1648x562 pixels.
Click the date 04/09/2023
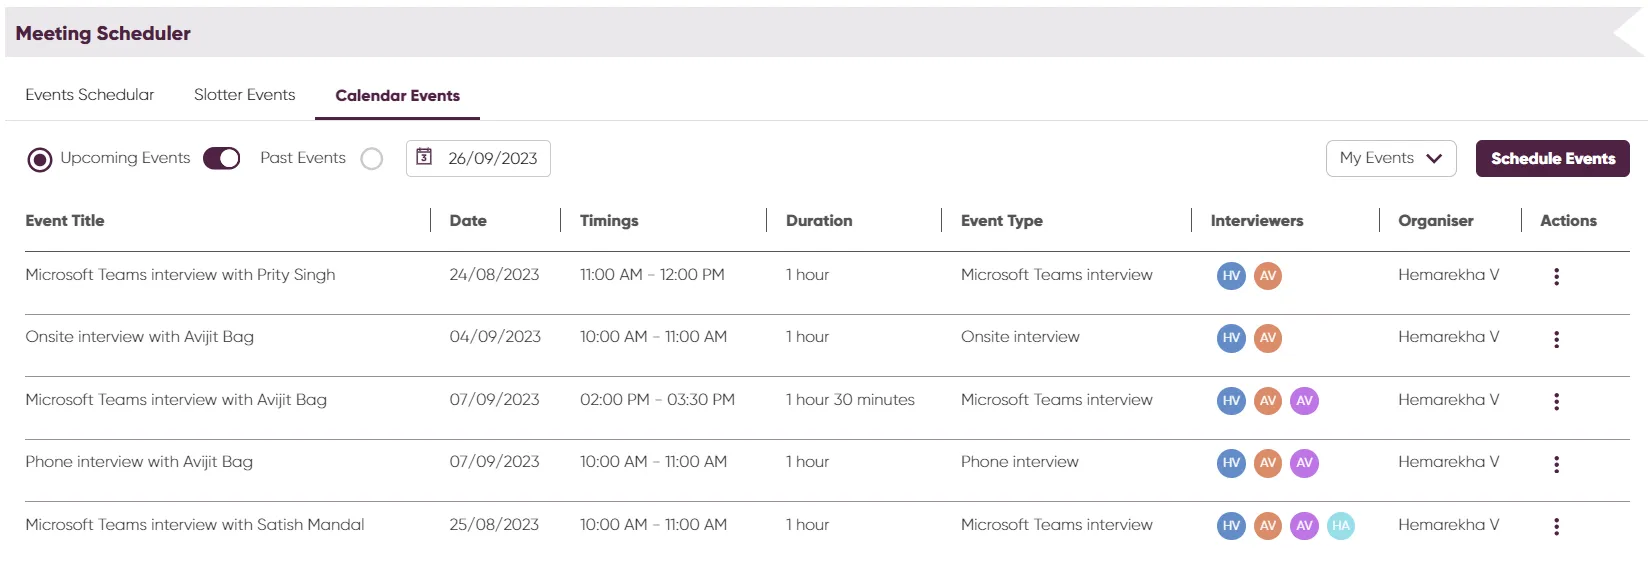click(495, 337)
